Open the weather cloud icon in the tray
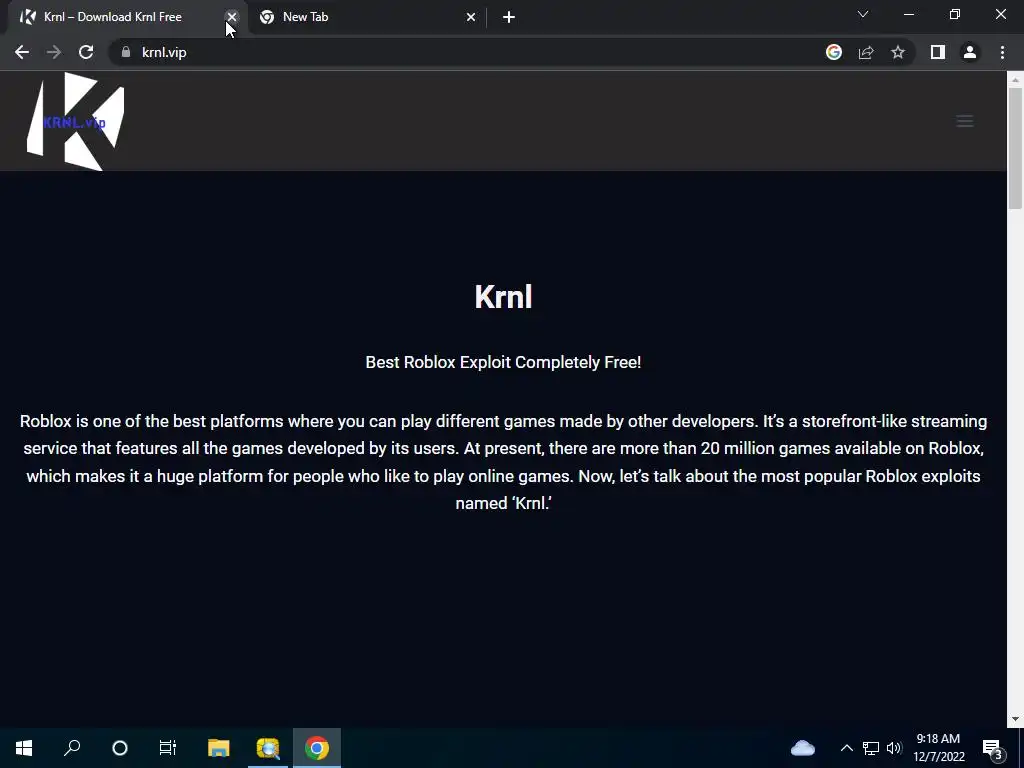1024x768 pixels. tap(803, 748)
